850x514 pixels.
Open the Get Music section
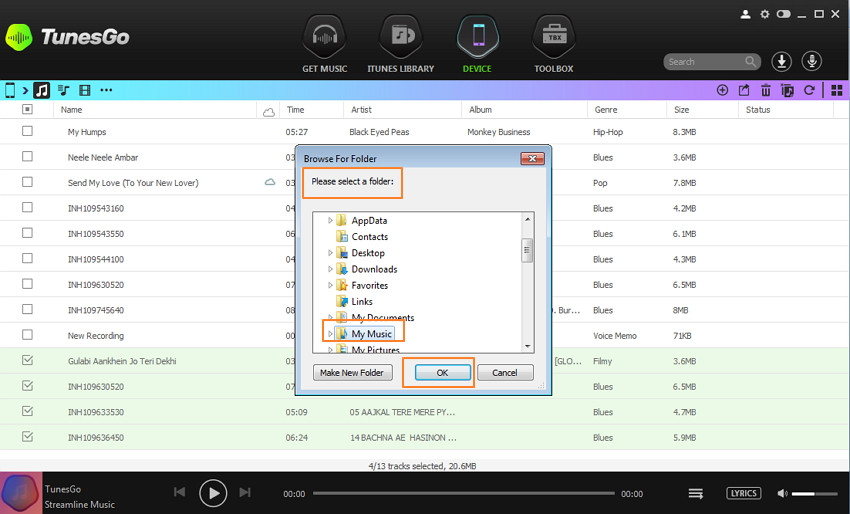[325, 44]
